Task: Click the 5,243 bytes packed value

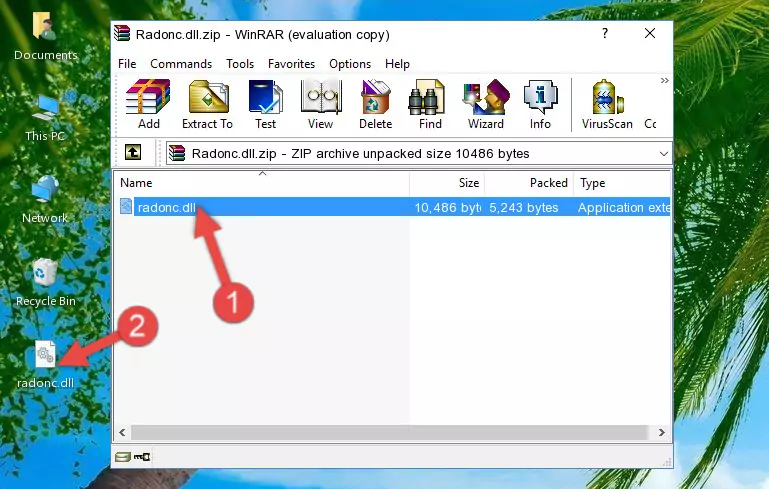Action: 523,207
